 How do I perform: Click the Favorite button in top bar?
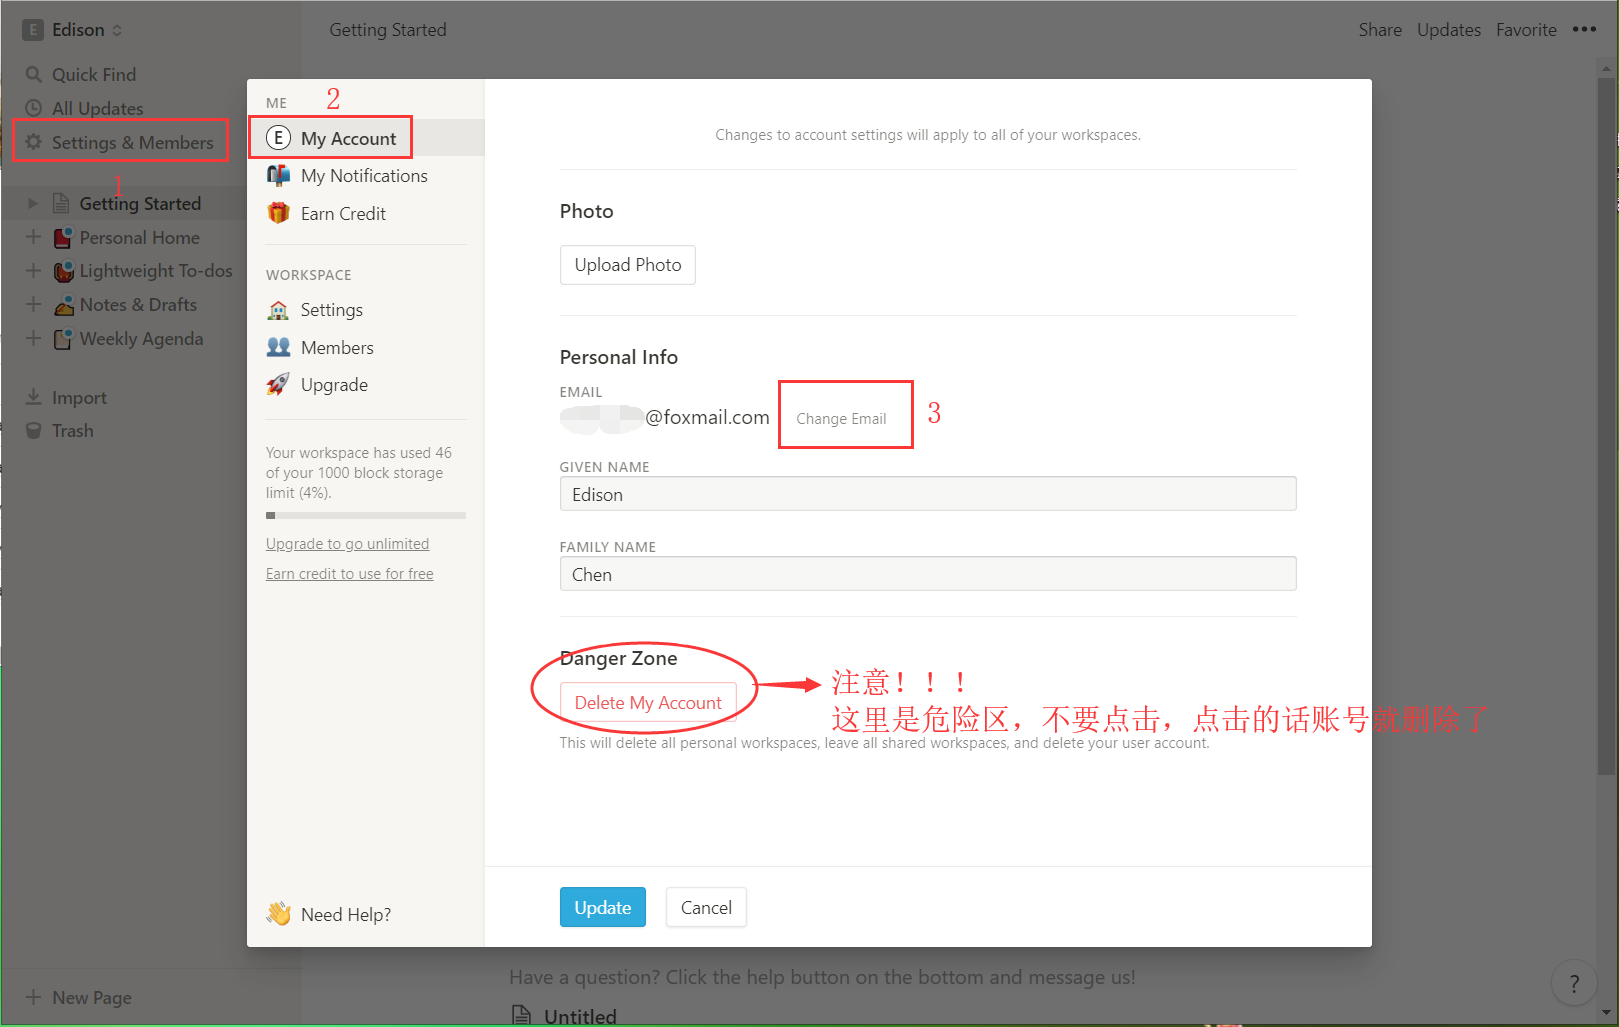[1526, 30]
